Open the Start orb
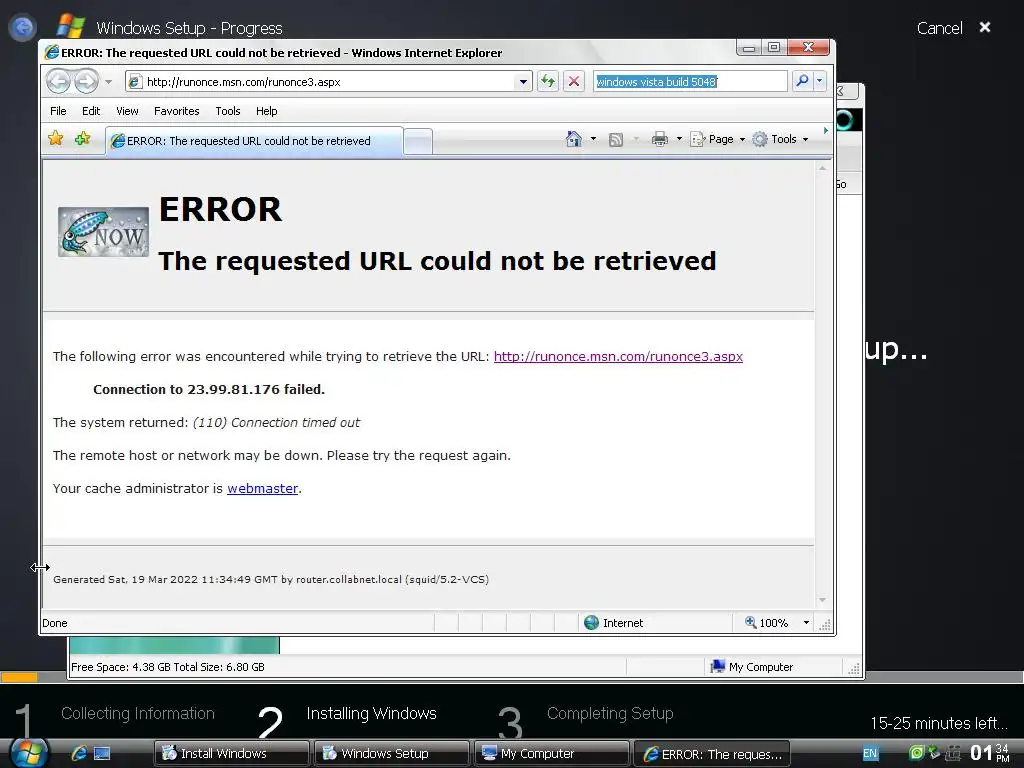This screenshot has width=1024, height=768. click(28, 752)
